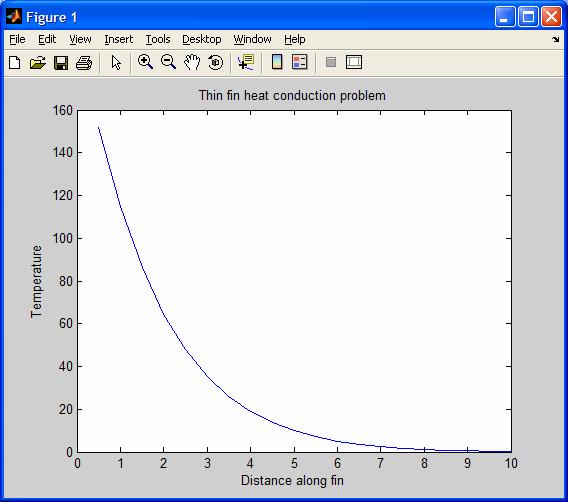
Task: Open file using the folder icon
Action: (38, 62)
